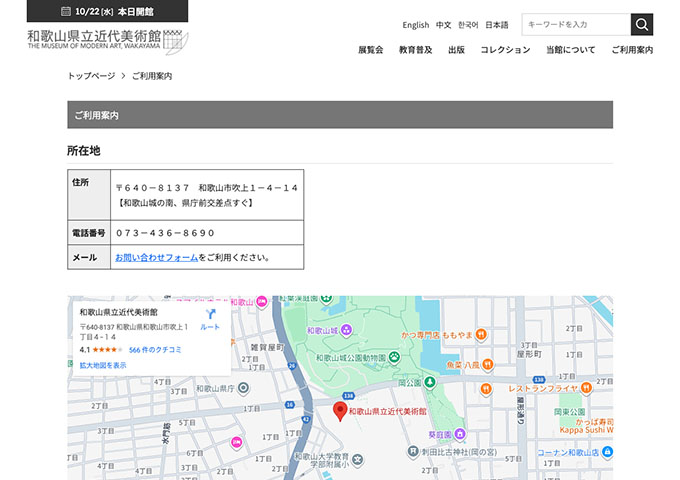Open the コレクション menu

click(505, 50)
